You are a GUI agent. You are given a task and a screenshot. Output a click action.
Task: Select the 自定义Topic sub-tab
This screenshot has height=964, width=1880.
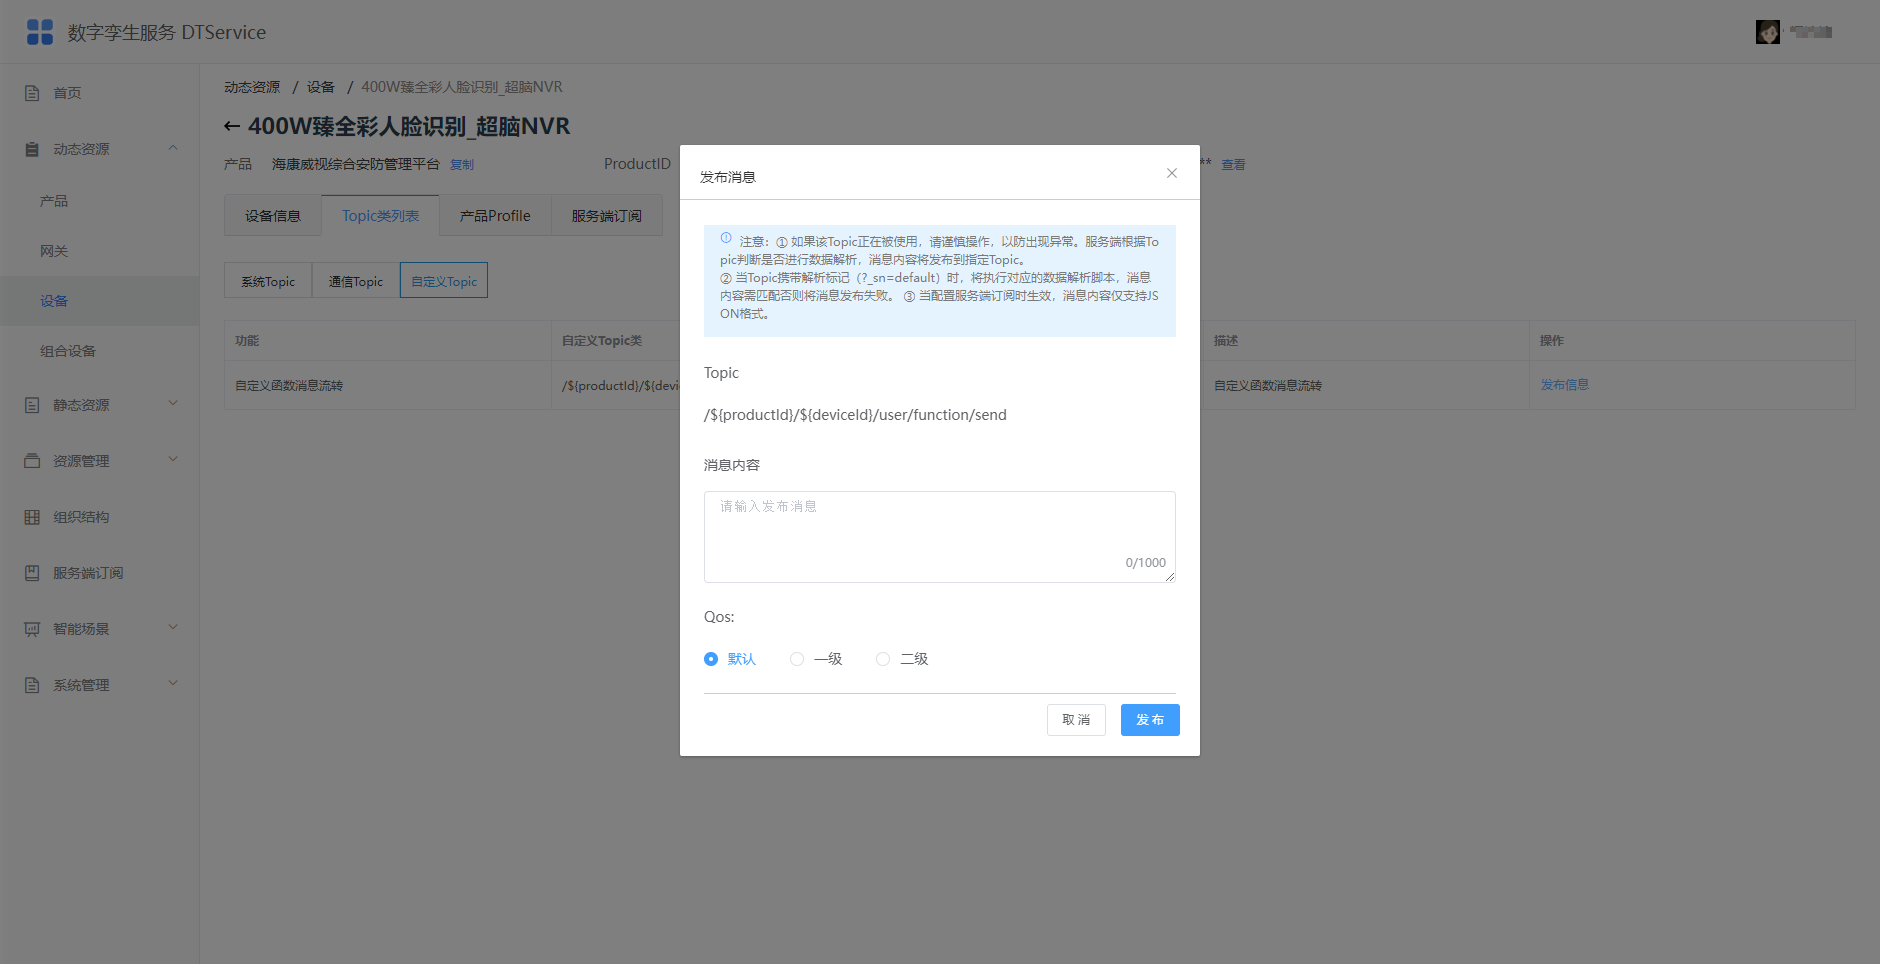[x=444, y=281]
